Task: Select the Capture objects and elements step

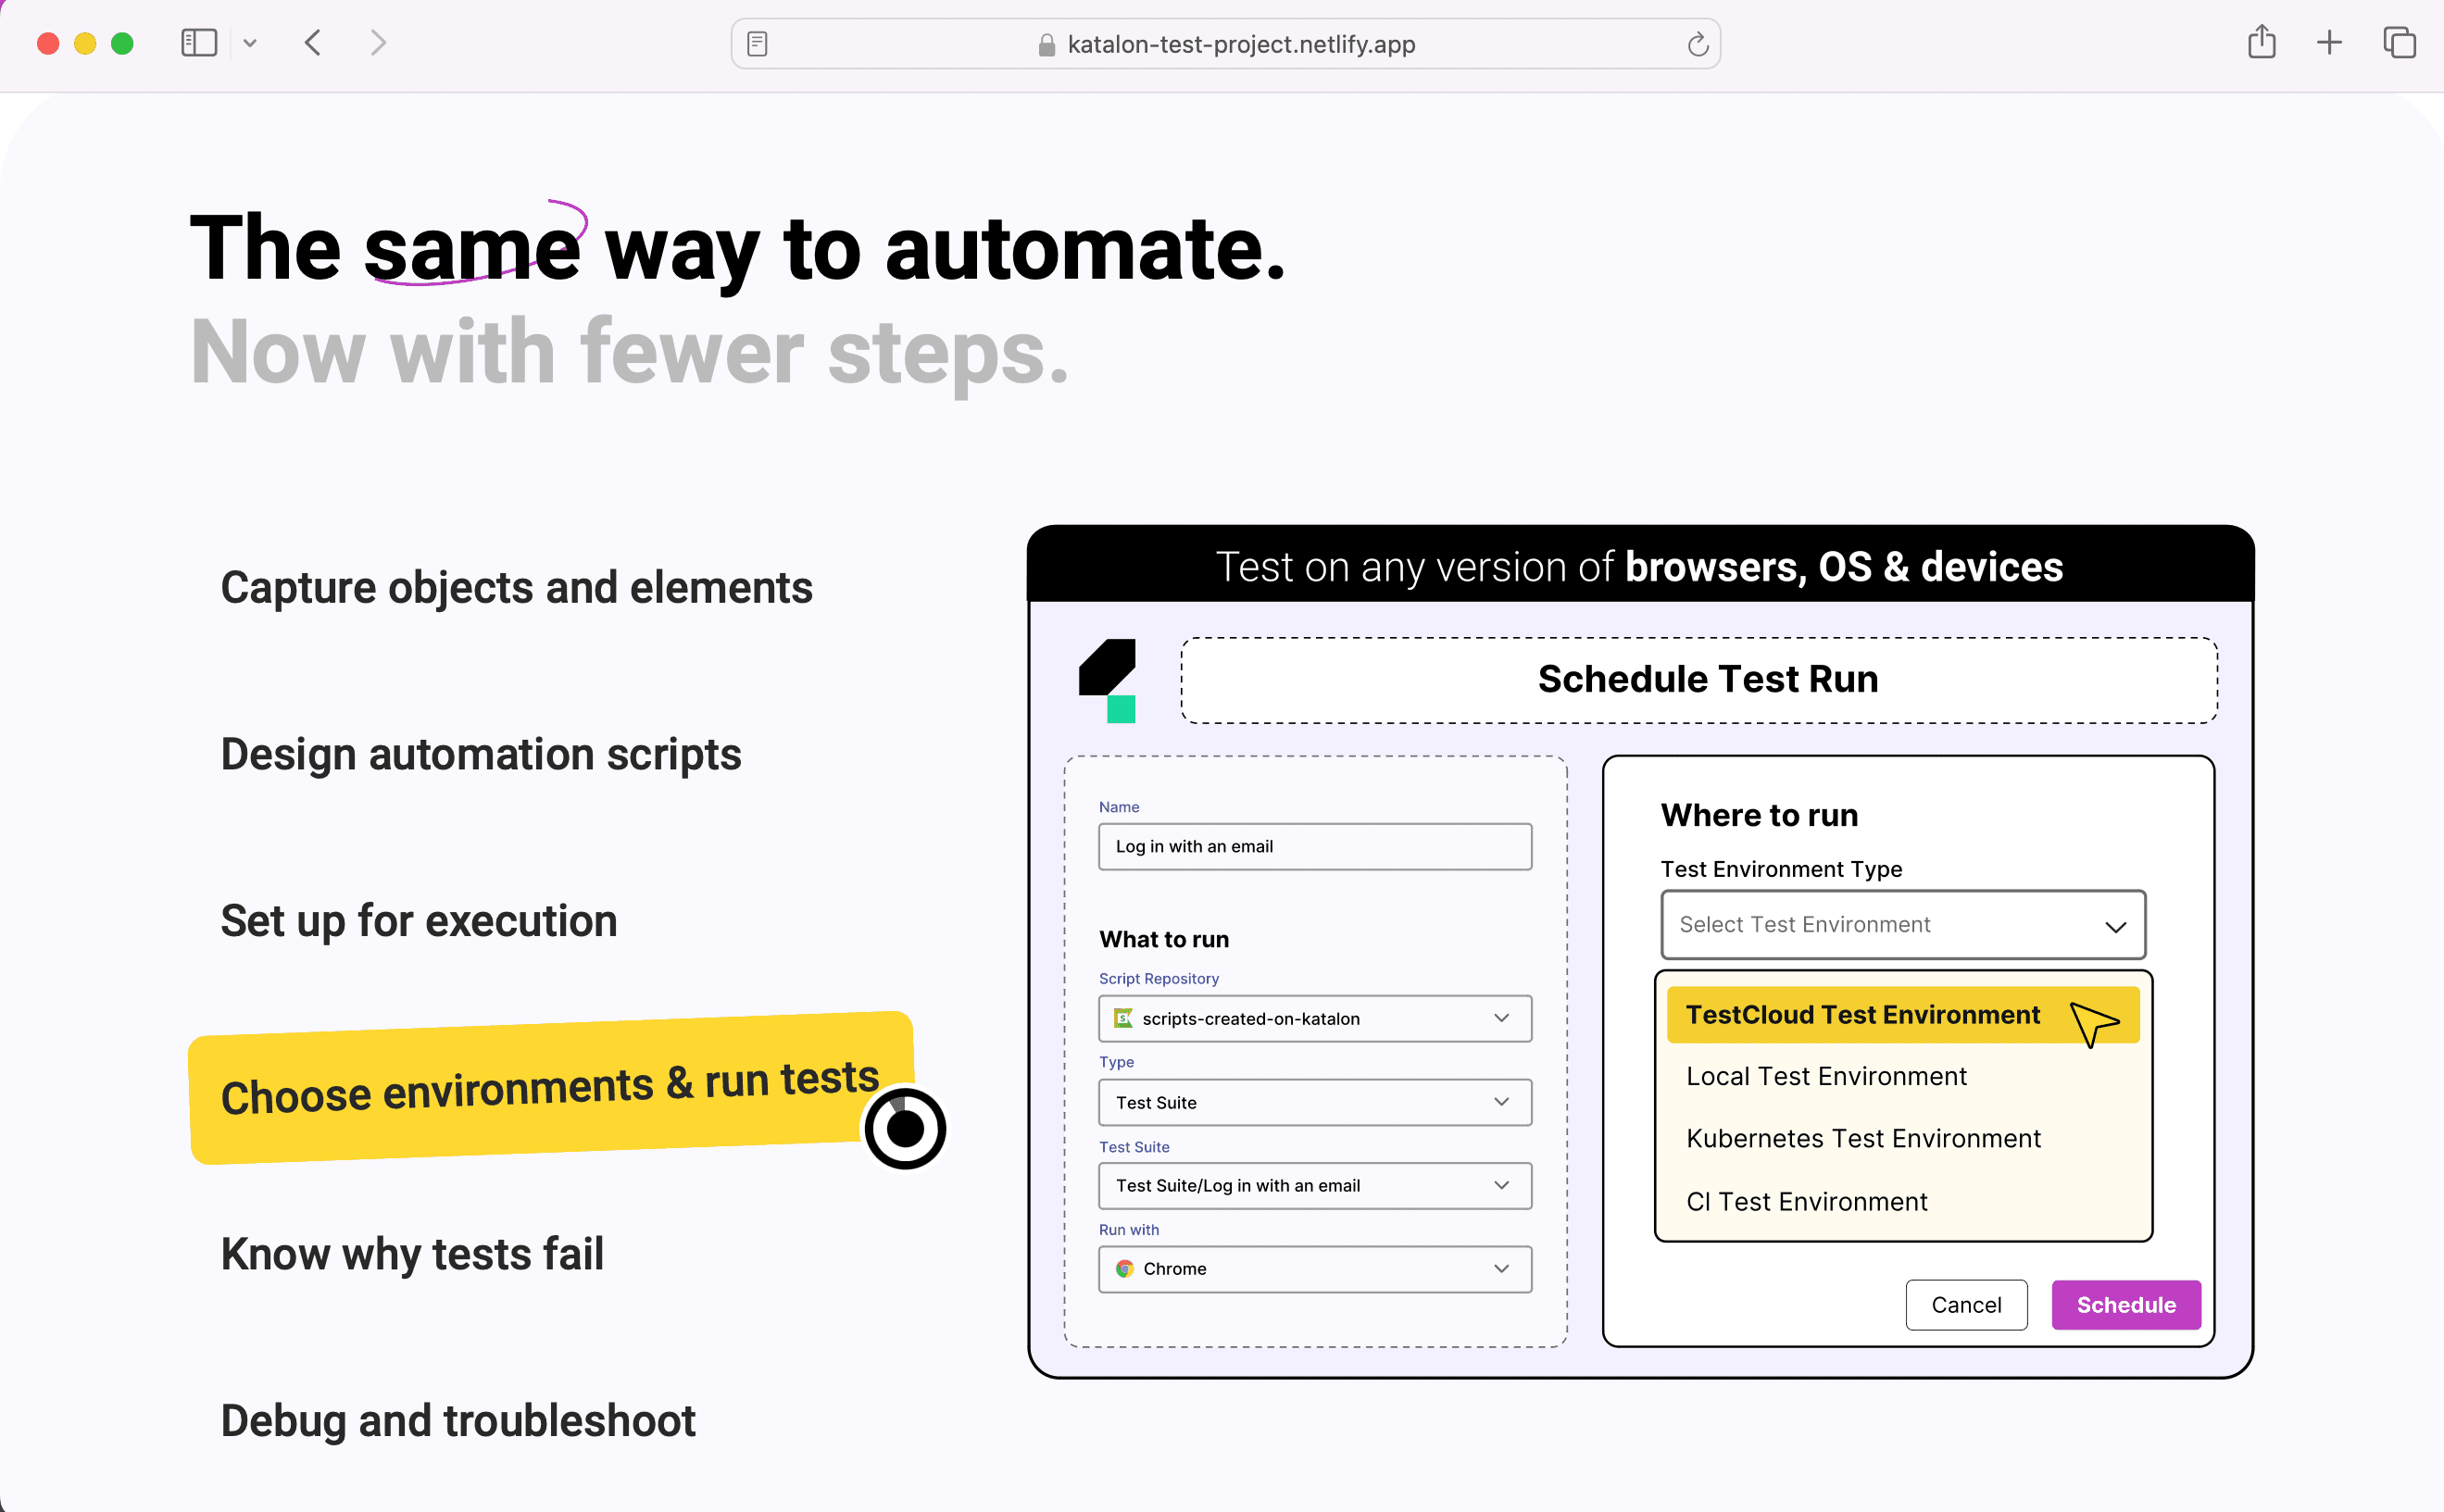Action: pyautogui.click(x=516, y=587)
